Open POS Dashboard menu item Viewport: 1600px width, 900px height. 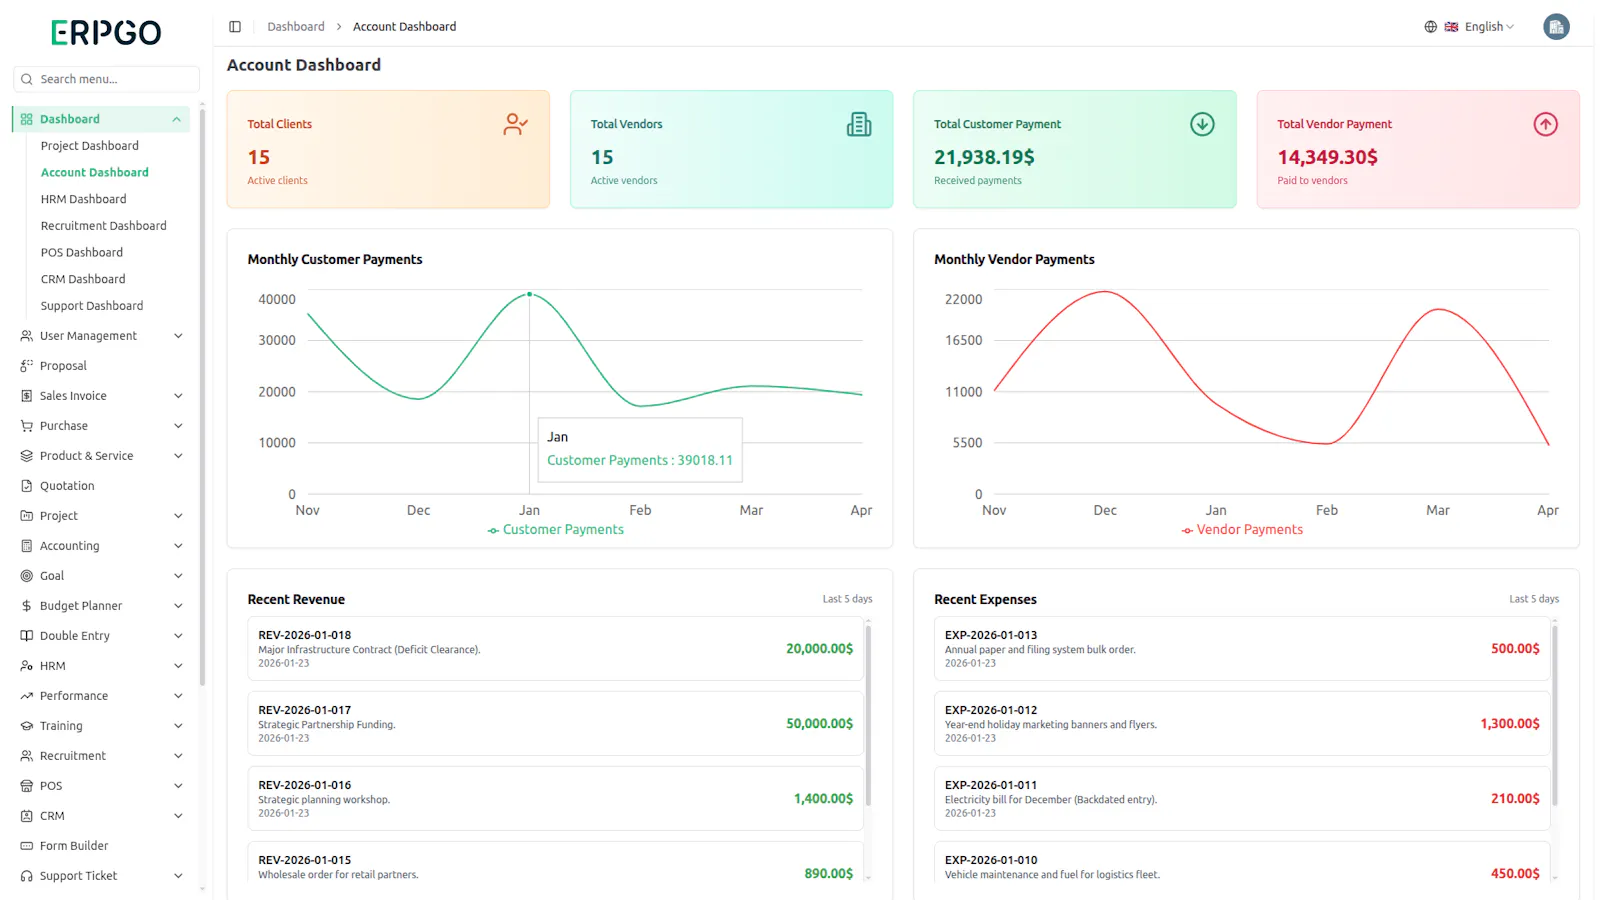click(x=82, y=253)
